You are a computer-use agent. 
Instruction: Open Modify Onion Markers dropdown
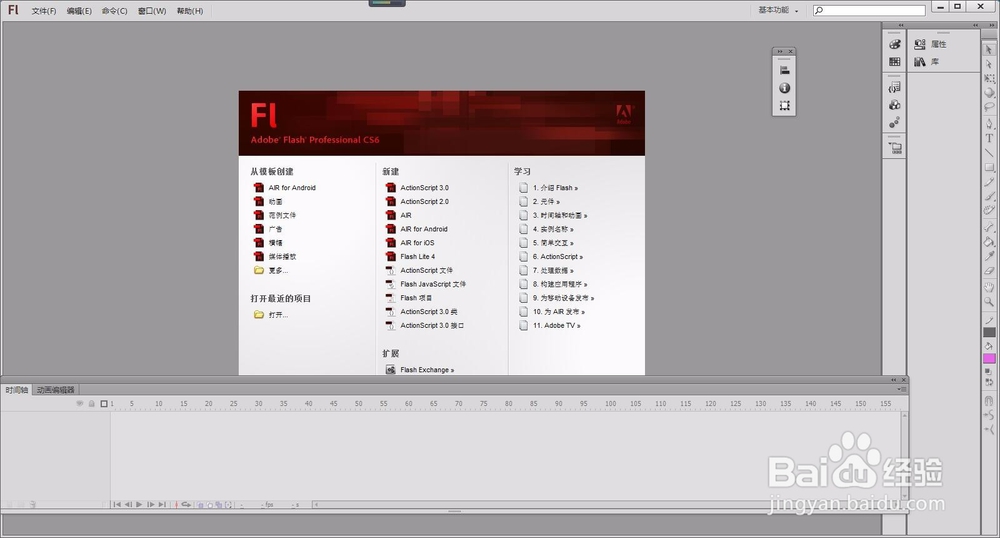click(228, 505)
